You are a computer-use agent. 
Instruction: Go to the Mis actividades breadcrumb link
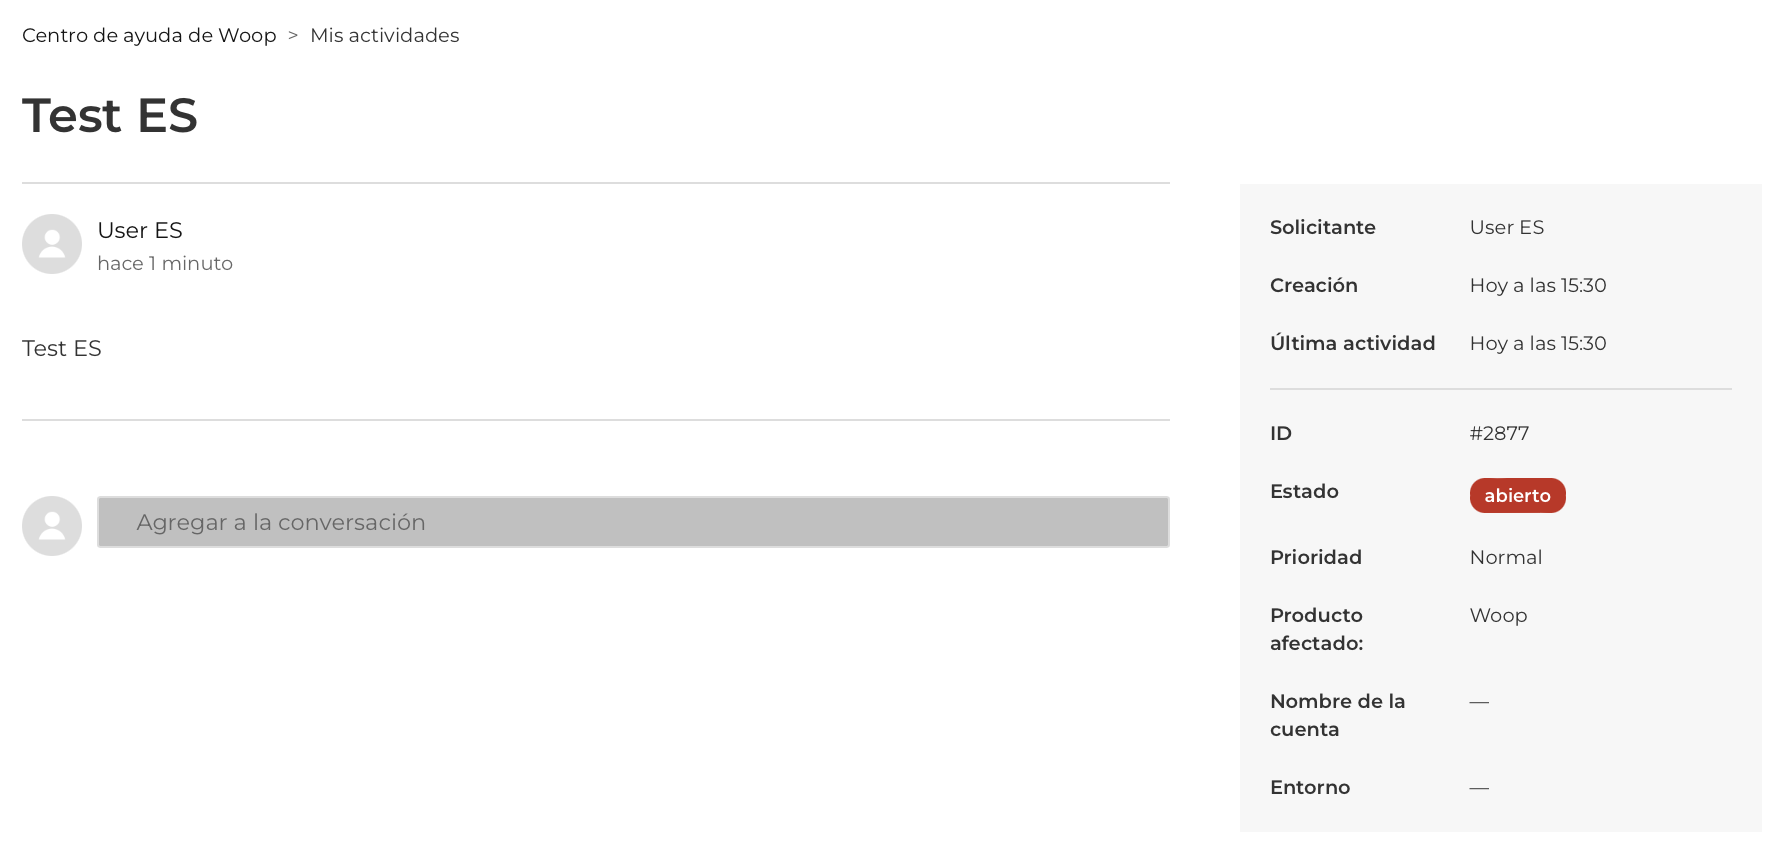tap(384, 36)
